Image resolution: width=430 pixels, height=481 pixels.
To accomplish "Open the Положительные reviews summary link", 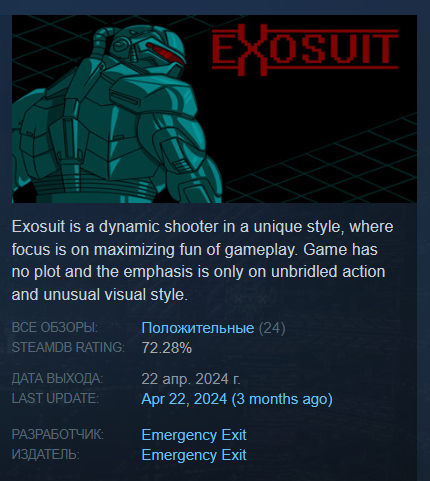I will pos(198,328).
